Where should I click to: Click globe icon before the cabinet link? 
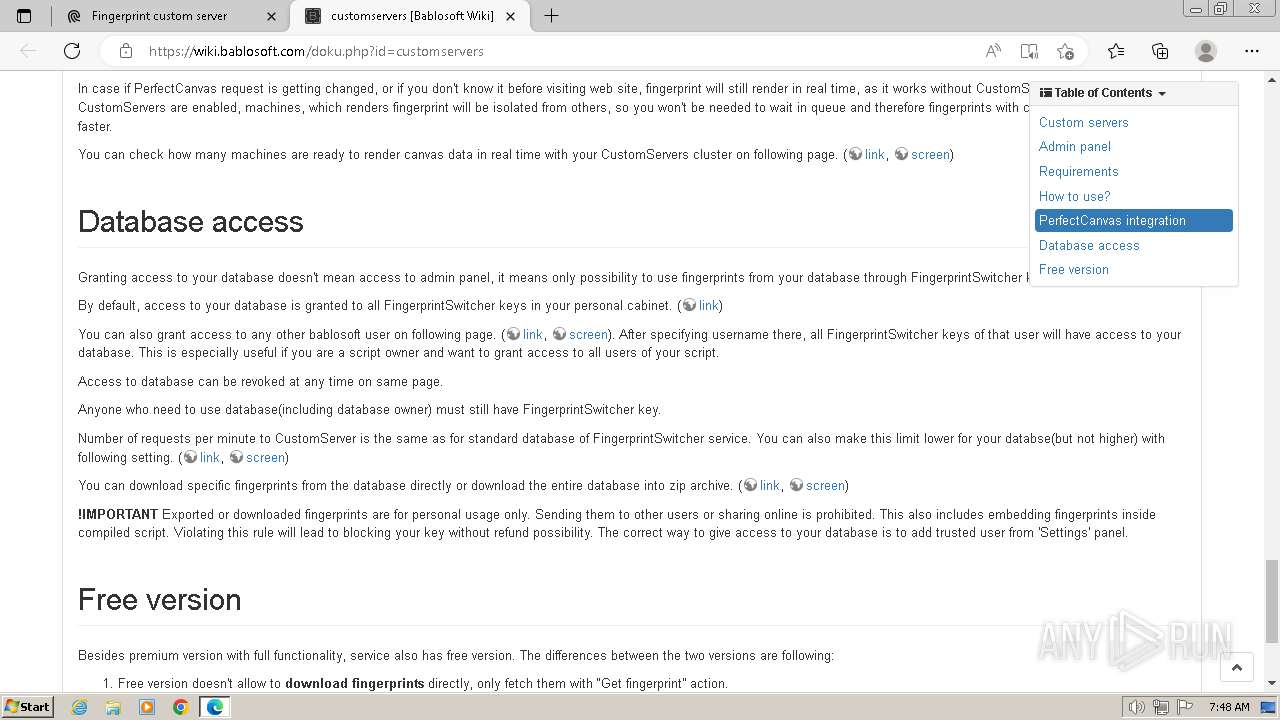click(689, 306)
